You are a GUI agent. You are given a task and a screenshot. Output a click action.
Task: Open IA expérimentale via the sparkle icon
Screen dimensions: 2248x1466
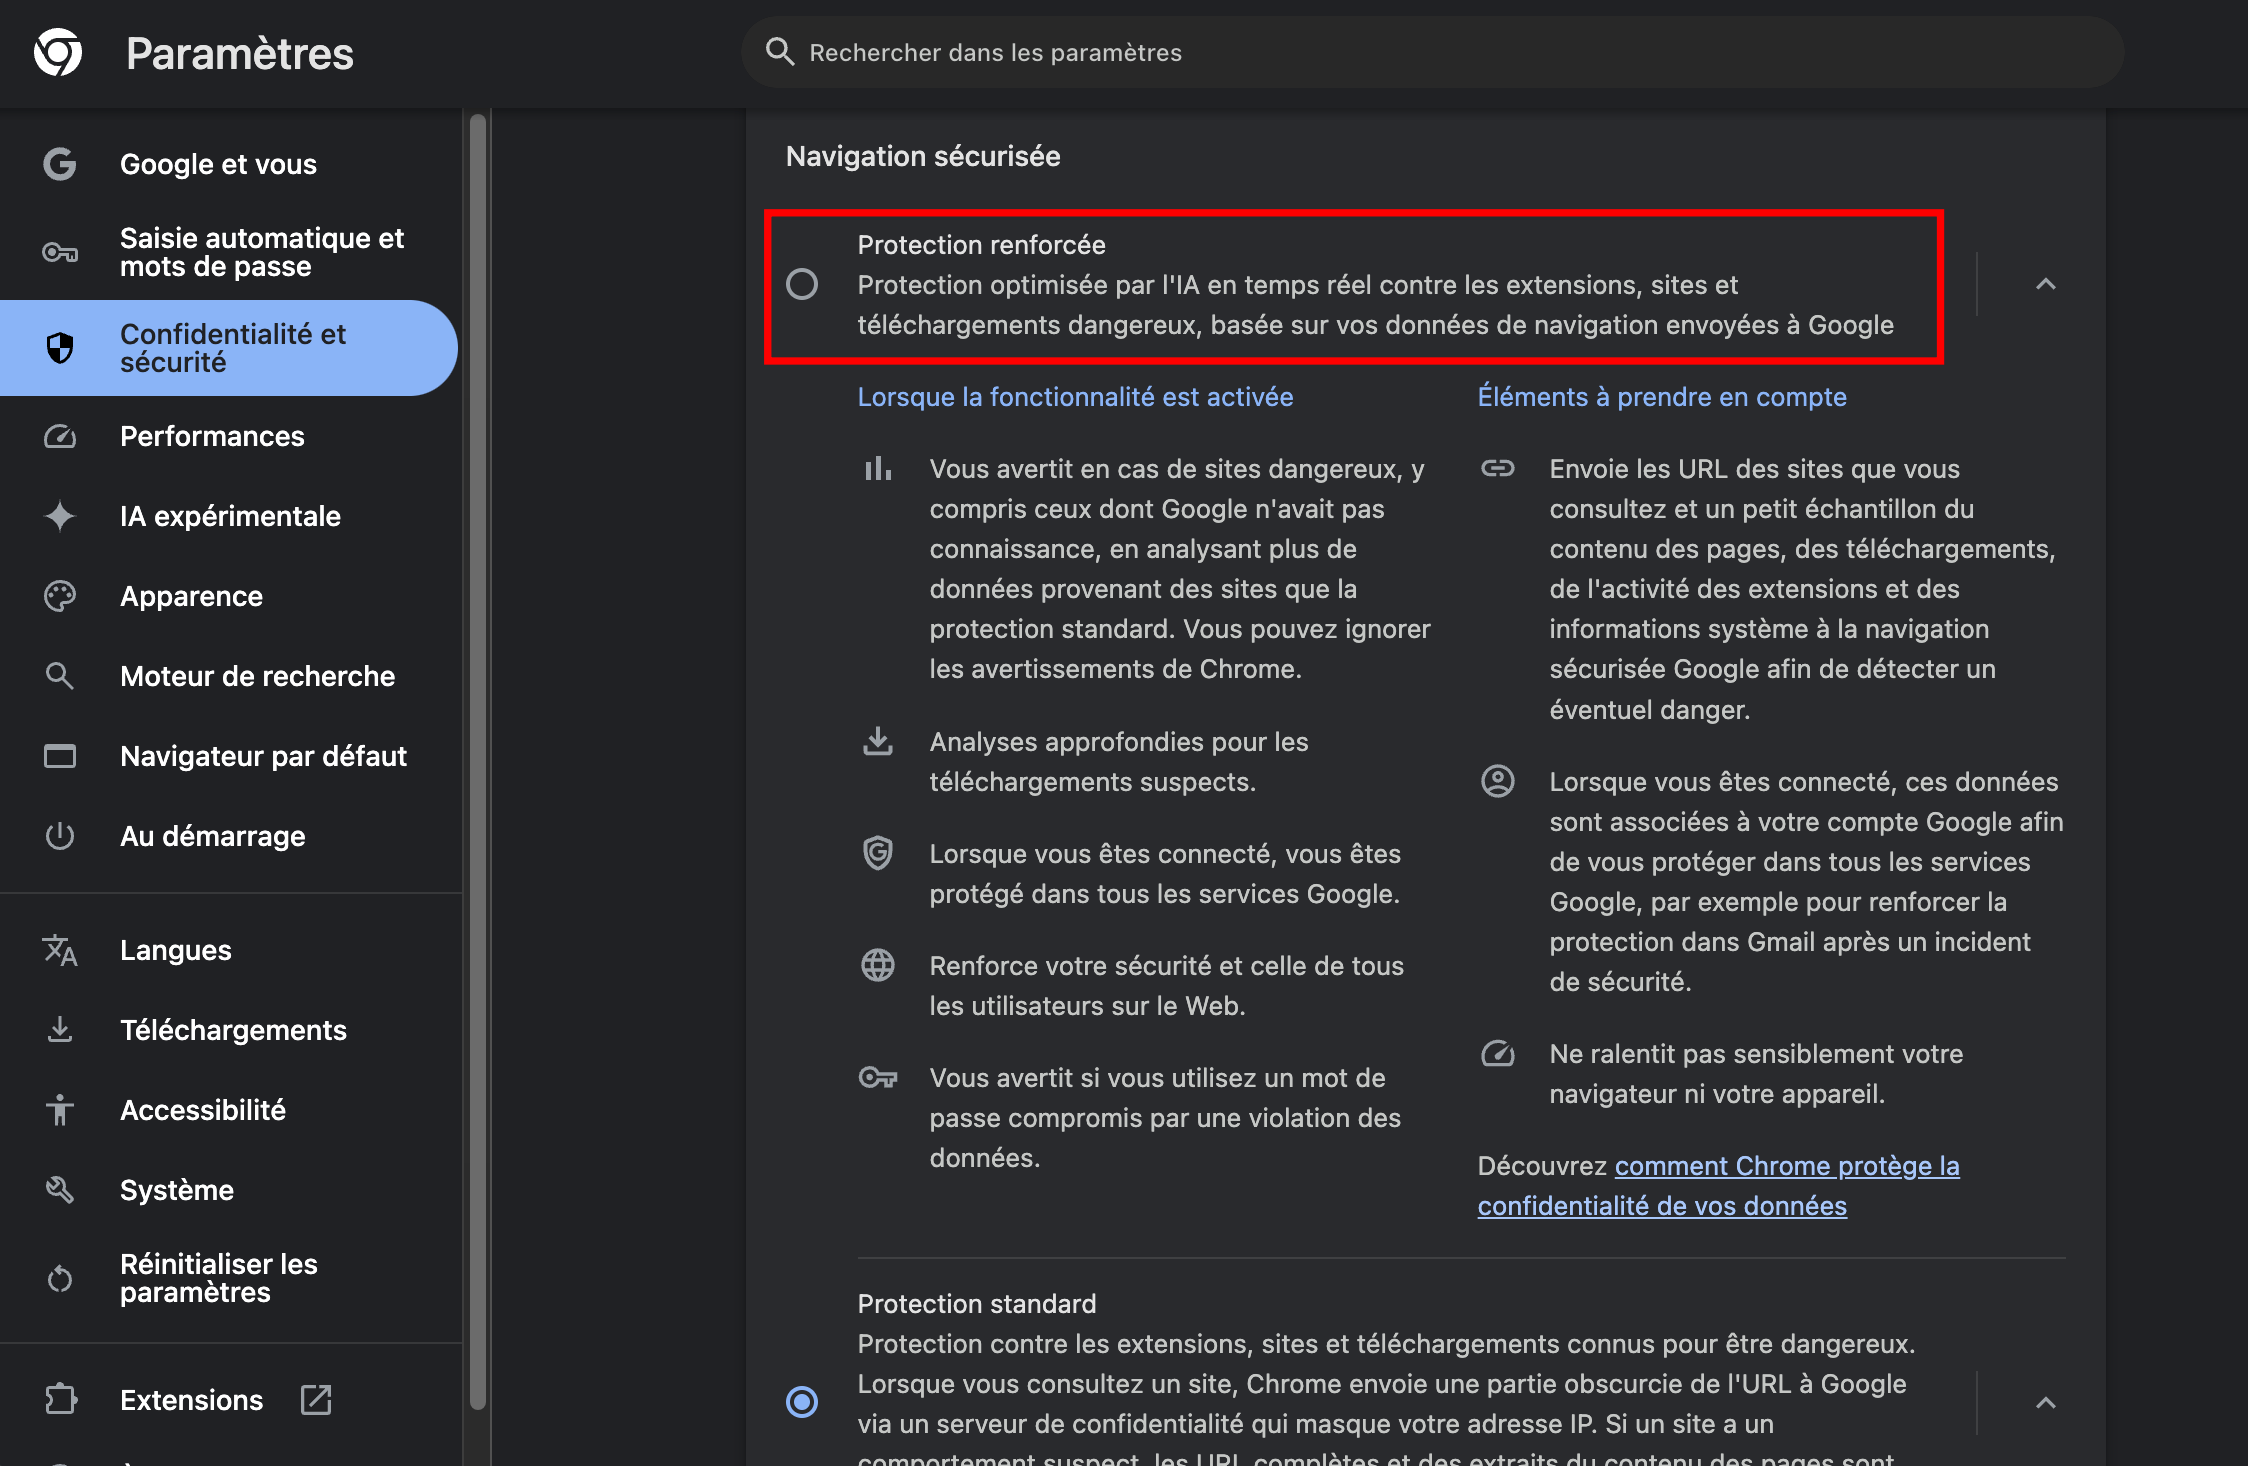click(x=60, y=516)
